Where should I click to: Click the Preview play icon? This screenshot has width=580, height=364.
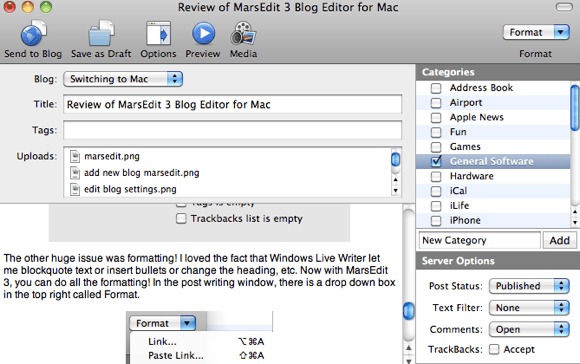pyautogui.click(x=203, y=33)
